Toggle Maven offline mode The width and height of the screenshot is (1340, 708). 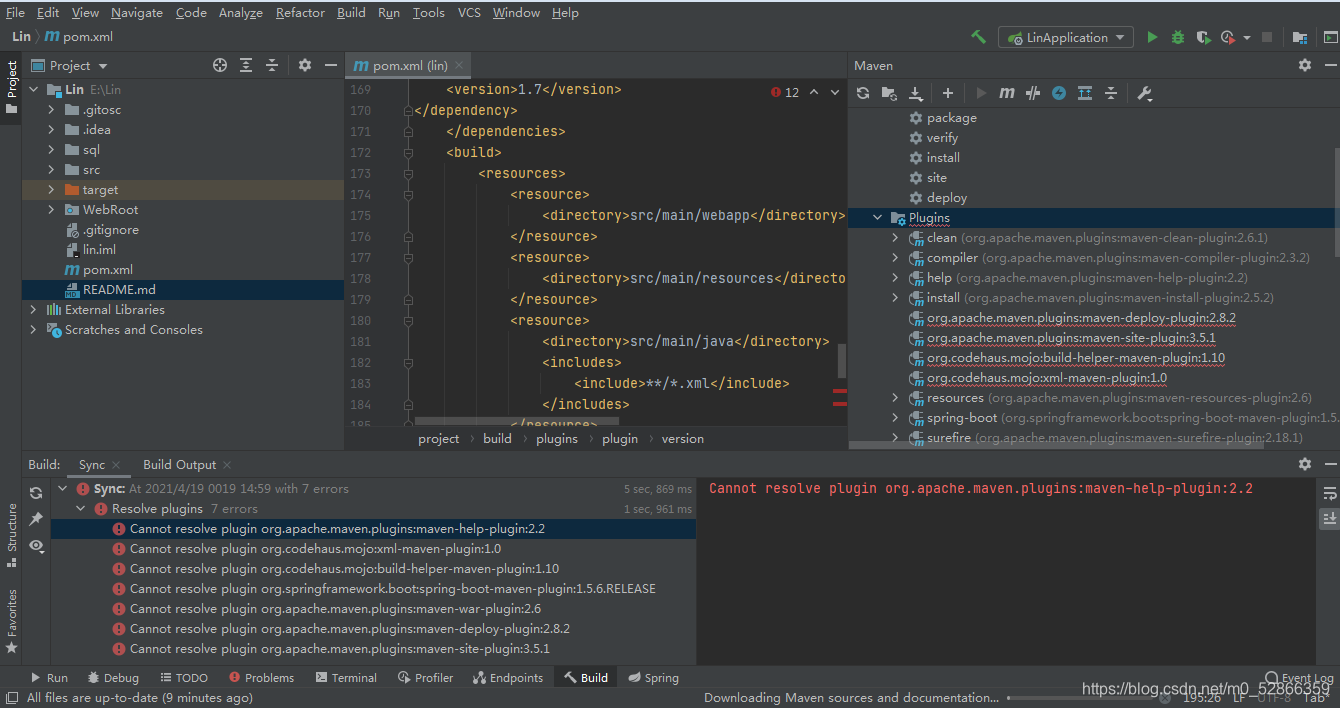(1058, 92)
